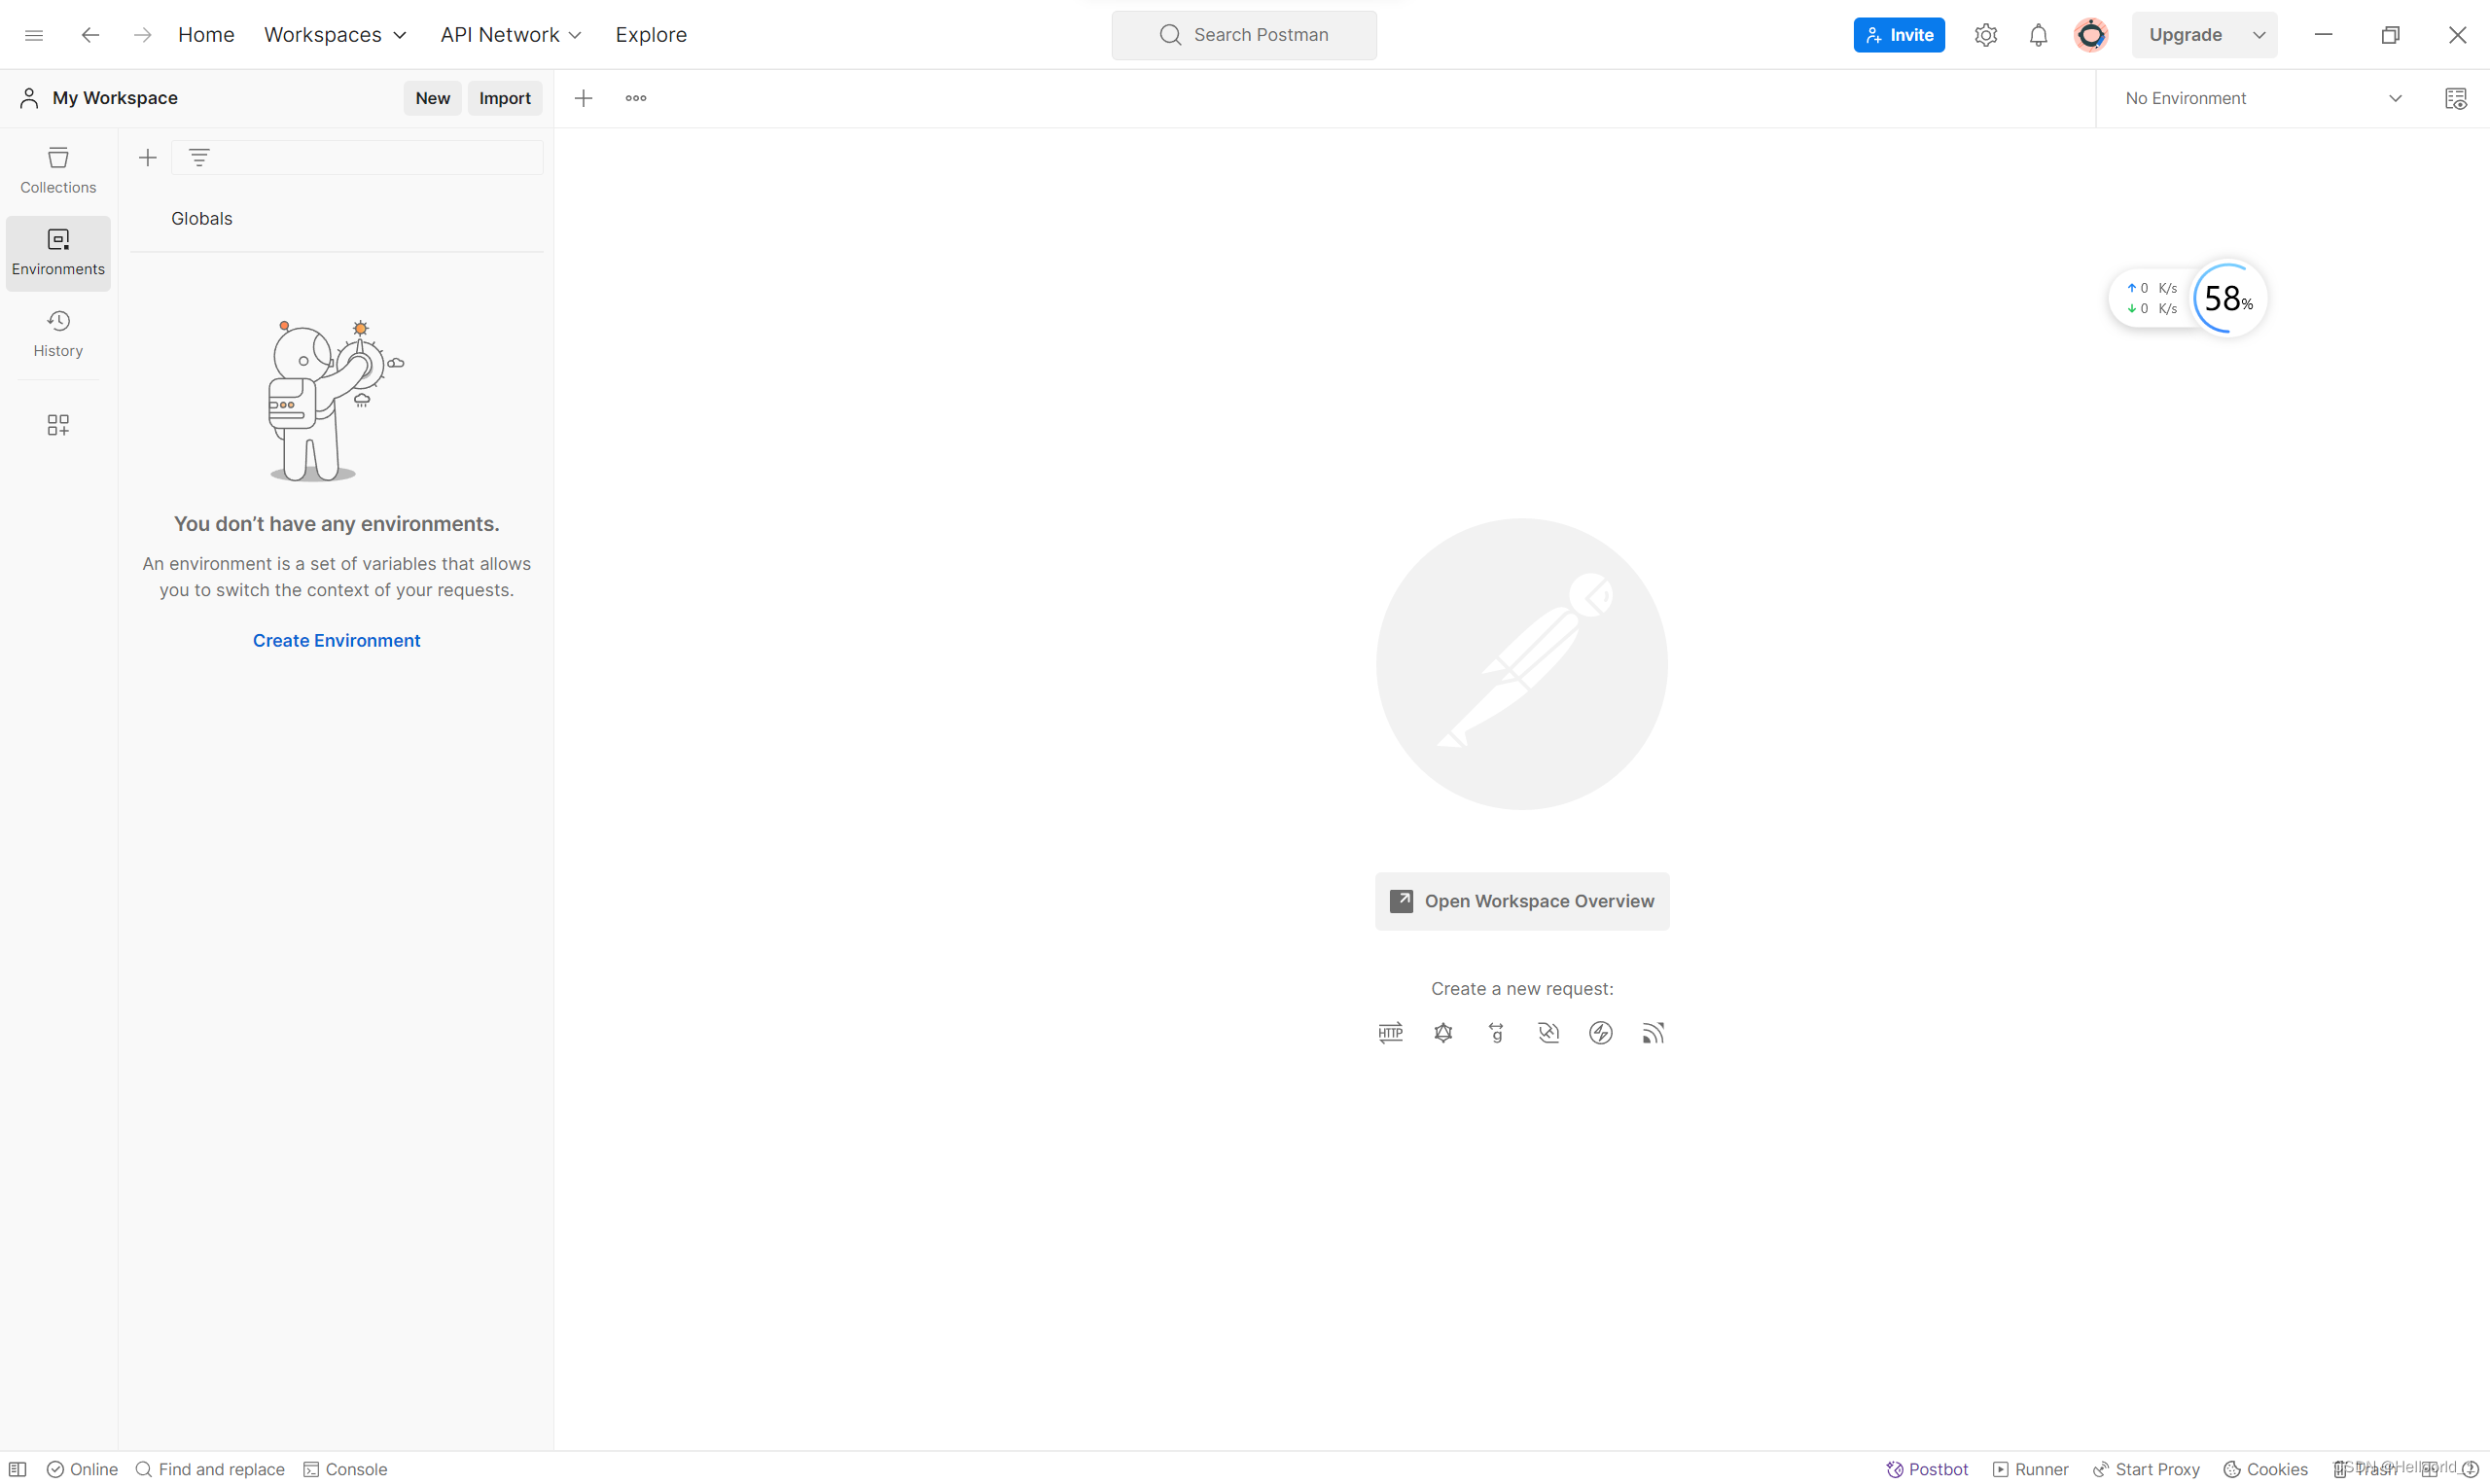Click the Open Workspace Overview button
The image size is (2490, 1484).
click(x=1522, y=901)
